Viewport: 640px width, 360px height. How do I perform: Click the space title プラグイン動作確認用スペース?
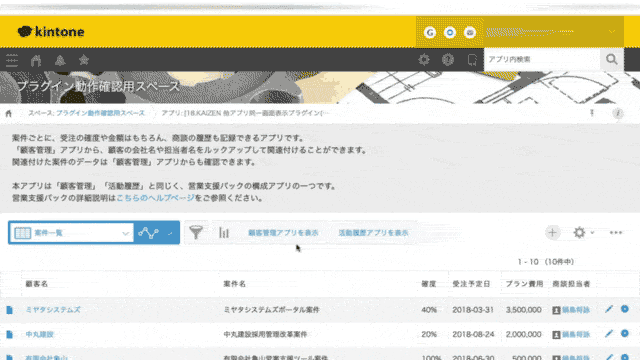pos(98,86)
